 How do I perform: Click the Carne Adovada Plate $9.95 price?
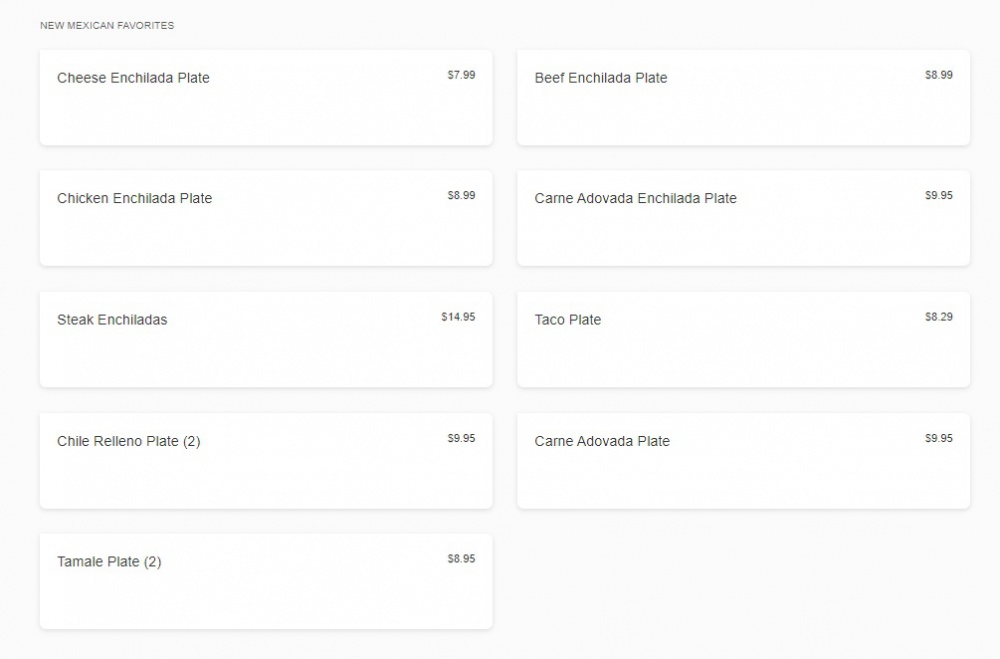[938, 438]
